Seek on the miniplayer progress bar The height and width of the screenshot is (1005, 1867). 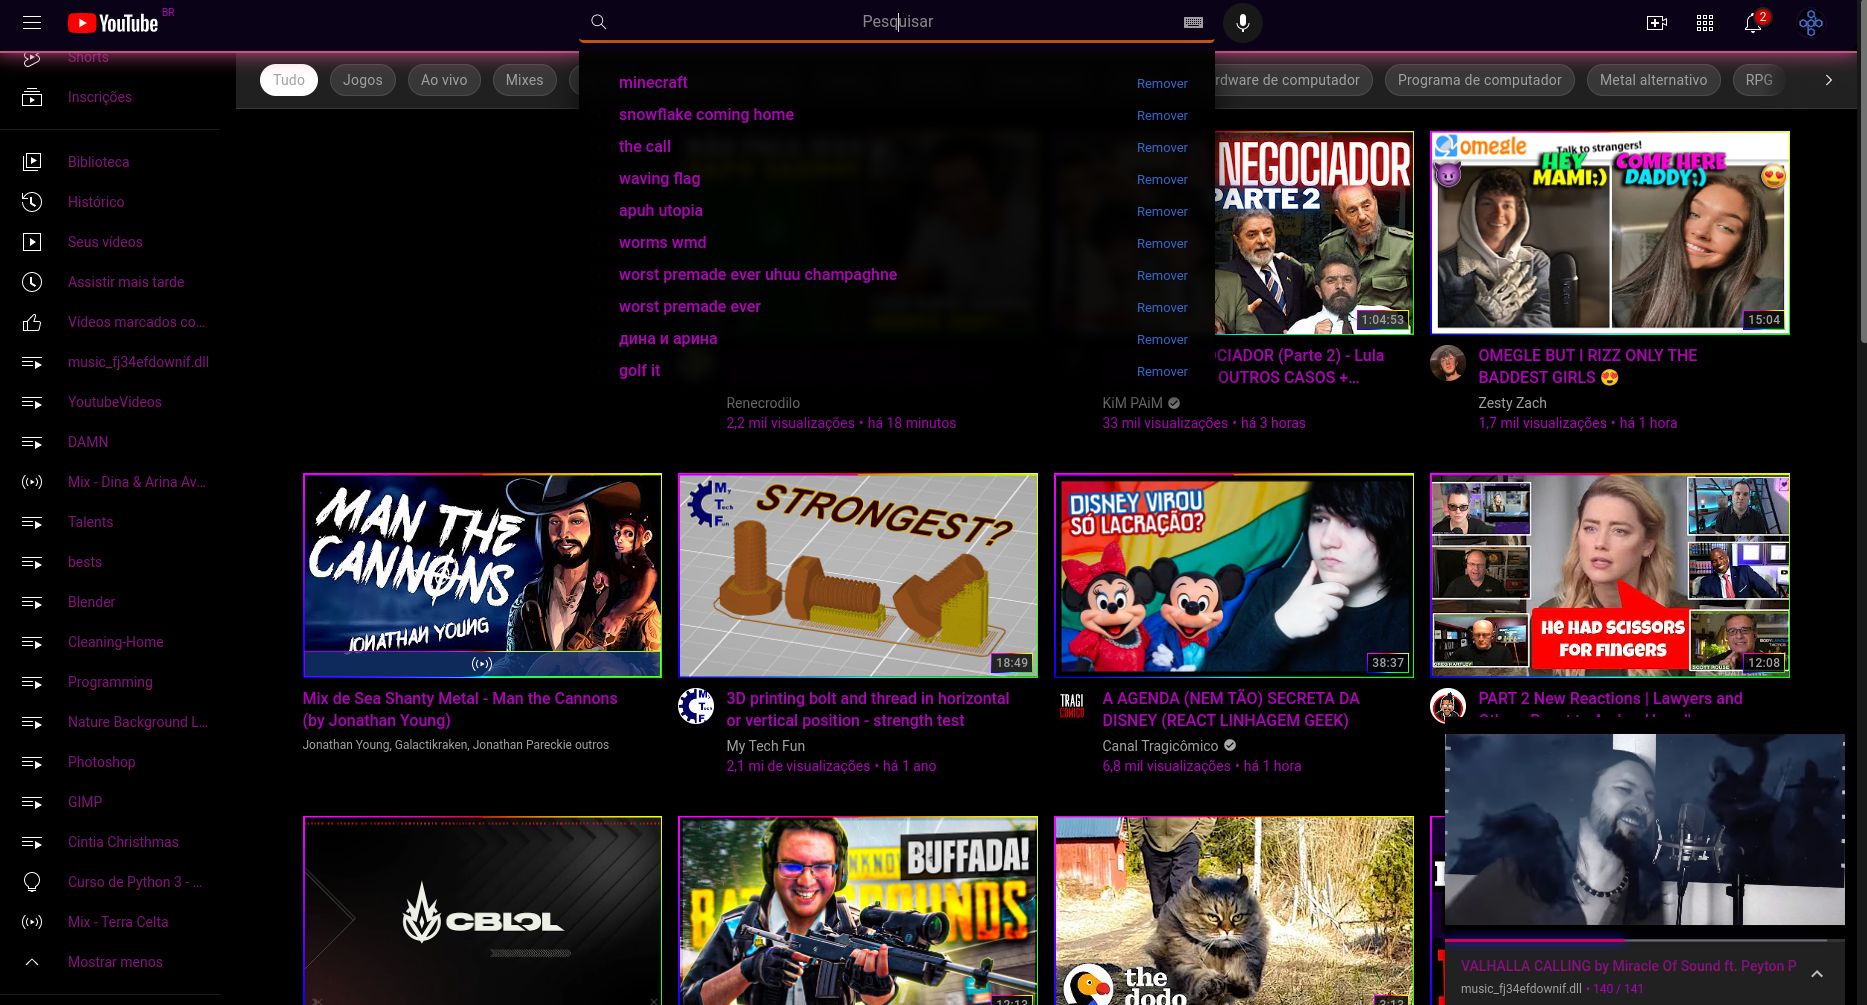[x=1644, y=940]
